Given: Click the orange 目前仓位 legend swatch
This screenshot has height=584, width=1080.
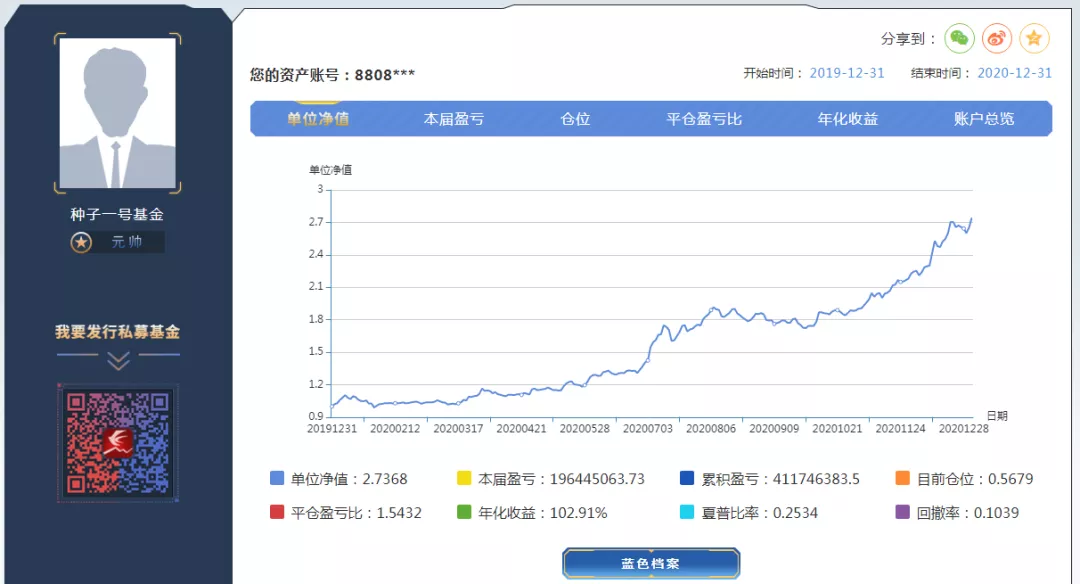Looking at the screenshot, I should pos(902,478).
